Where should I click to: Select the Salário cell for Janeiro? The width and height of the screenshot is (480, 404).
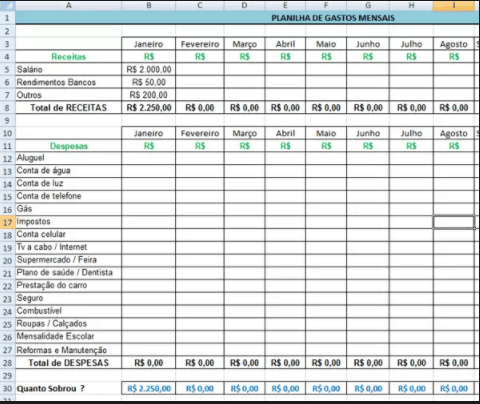point(149,69)
